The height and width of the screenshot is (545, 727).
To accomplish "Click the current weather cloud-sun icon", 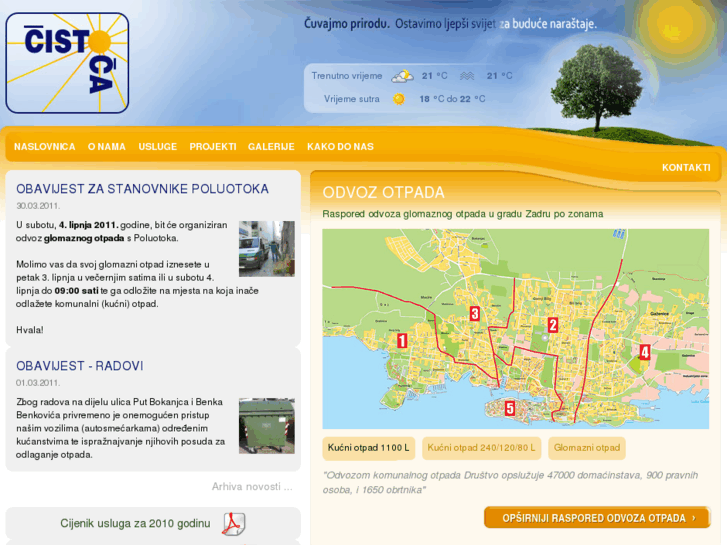I will [402, 76].
